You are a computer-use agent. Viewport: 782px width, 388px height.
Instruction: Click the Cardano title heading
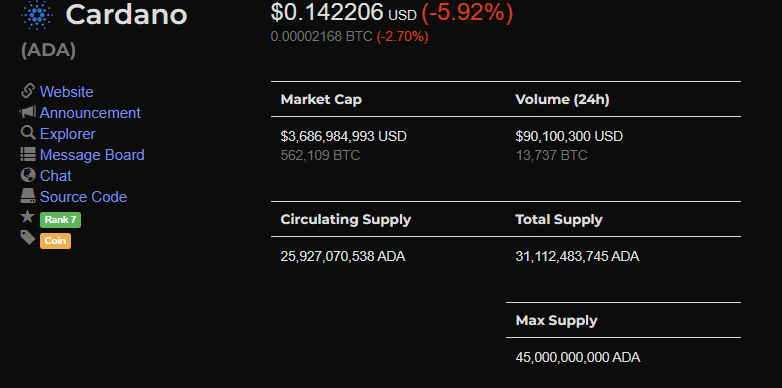(126, 14)
